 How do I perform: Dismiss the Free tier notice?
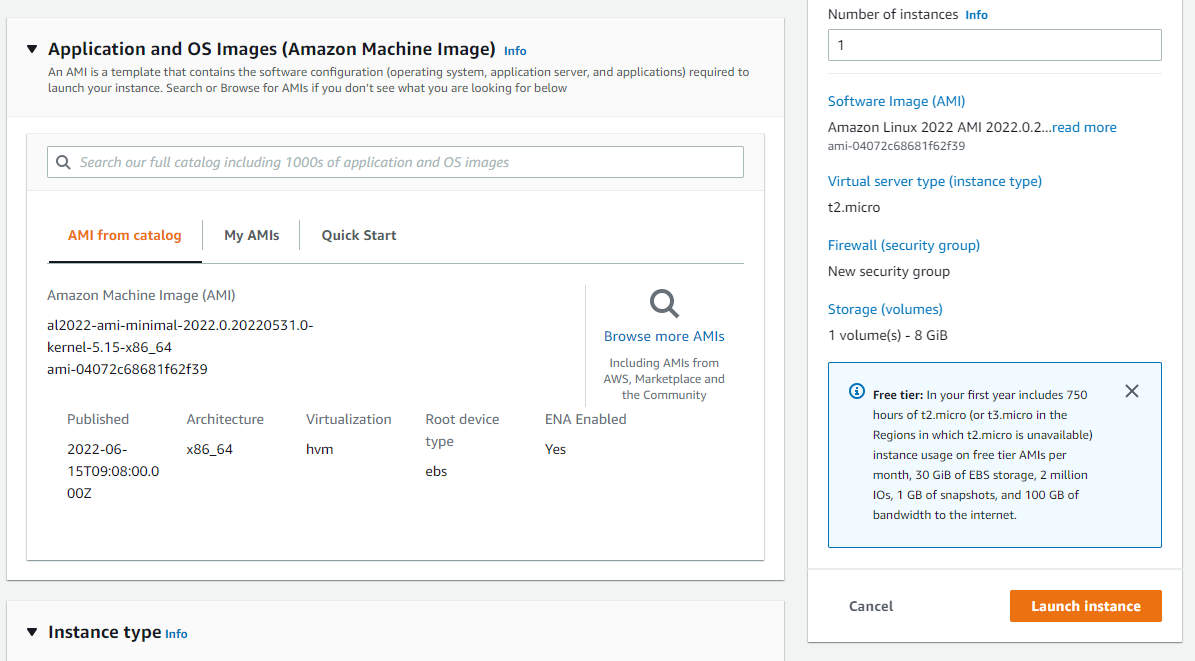(x=1132, y=391)
